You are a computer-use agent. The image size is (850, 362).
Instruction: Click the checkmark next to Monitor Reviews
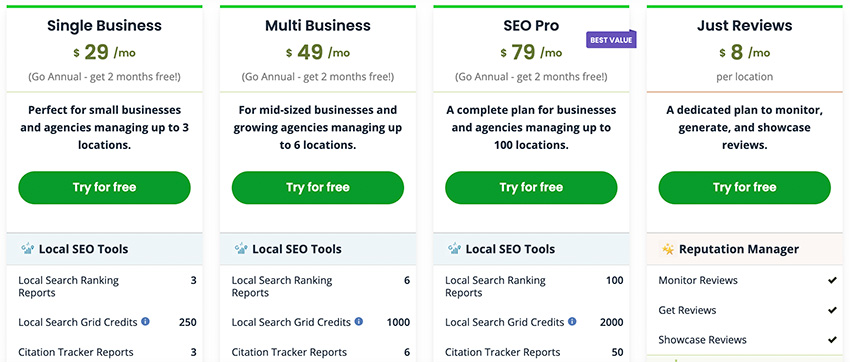point(832,280)
